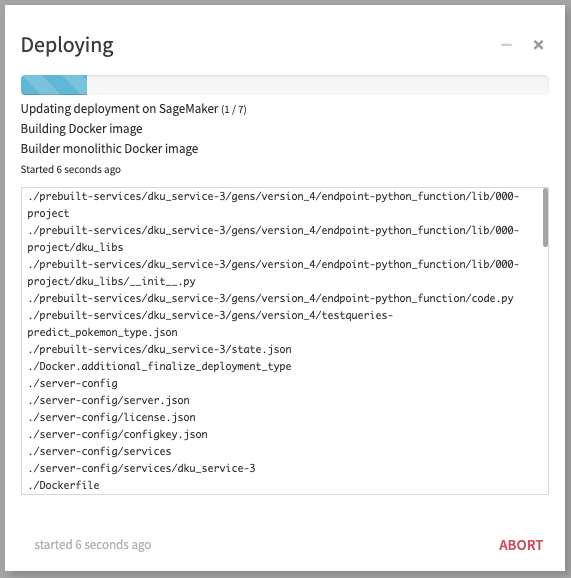Click log line './server-config/server.json'
Screen dimensions: 571x578
click(x=109, y=400)
